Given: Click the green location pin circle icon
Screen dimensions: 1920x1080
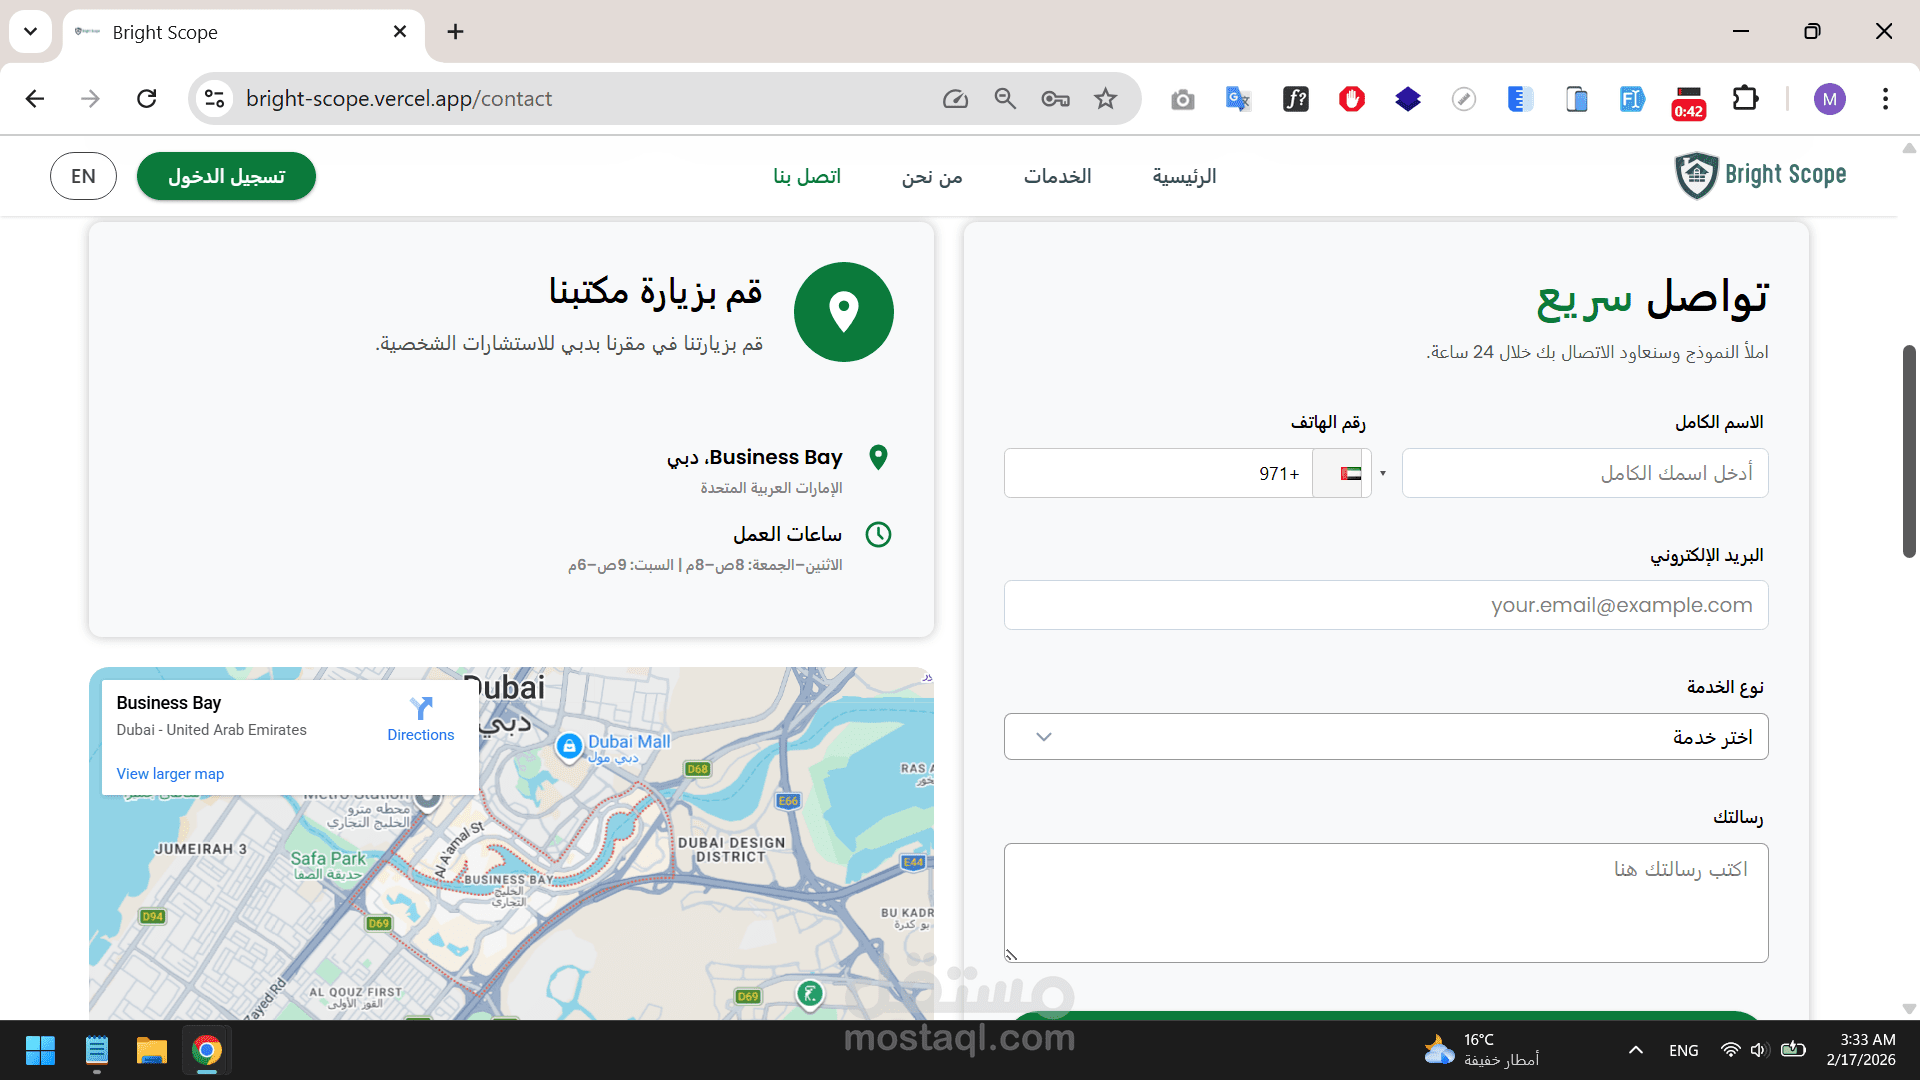Looking at the screenshot, I should click(843, 312).
